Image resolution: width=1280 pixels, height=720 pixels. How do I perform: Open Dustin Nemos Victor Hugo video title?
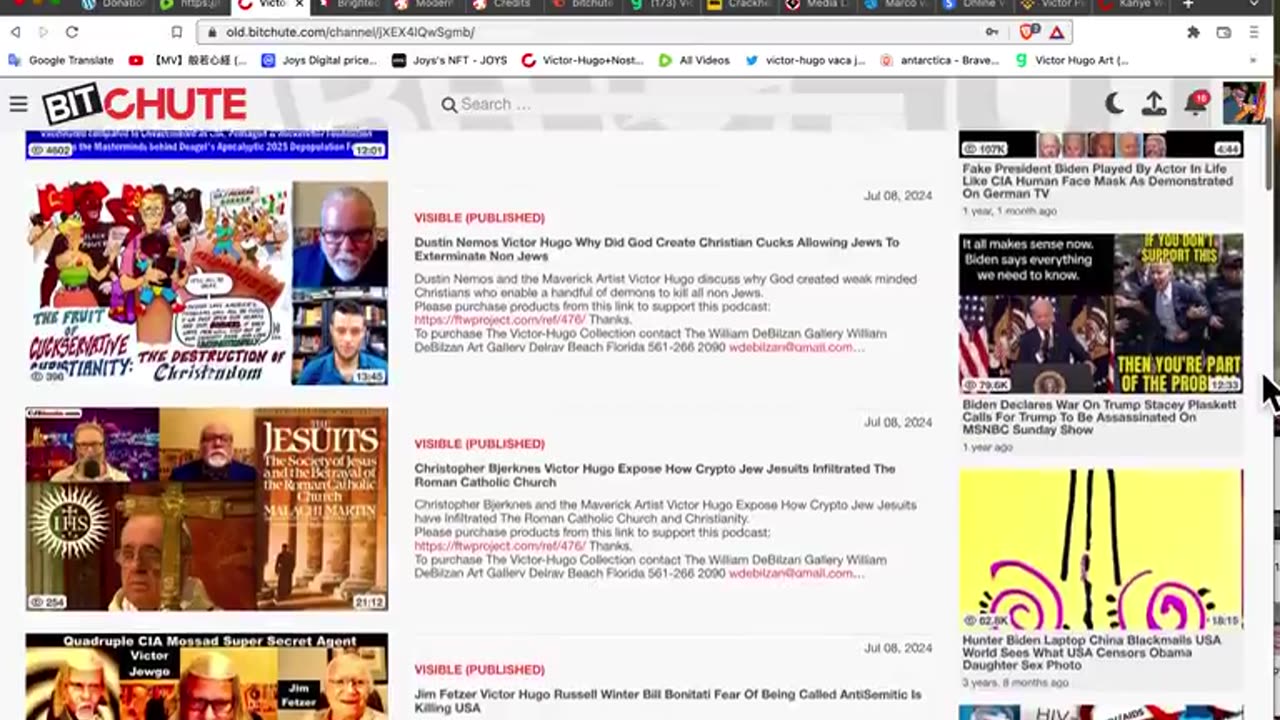pyautogui.click(x=656, y=249)
